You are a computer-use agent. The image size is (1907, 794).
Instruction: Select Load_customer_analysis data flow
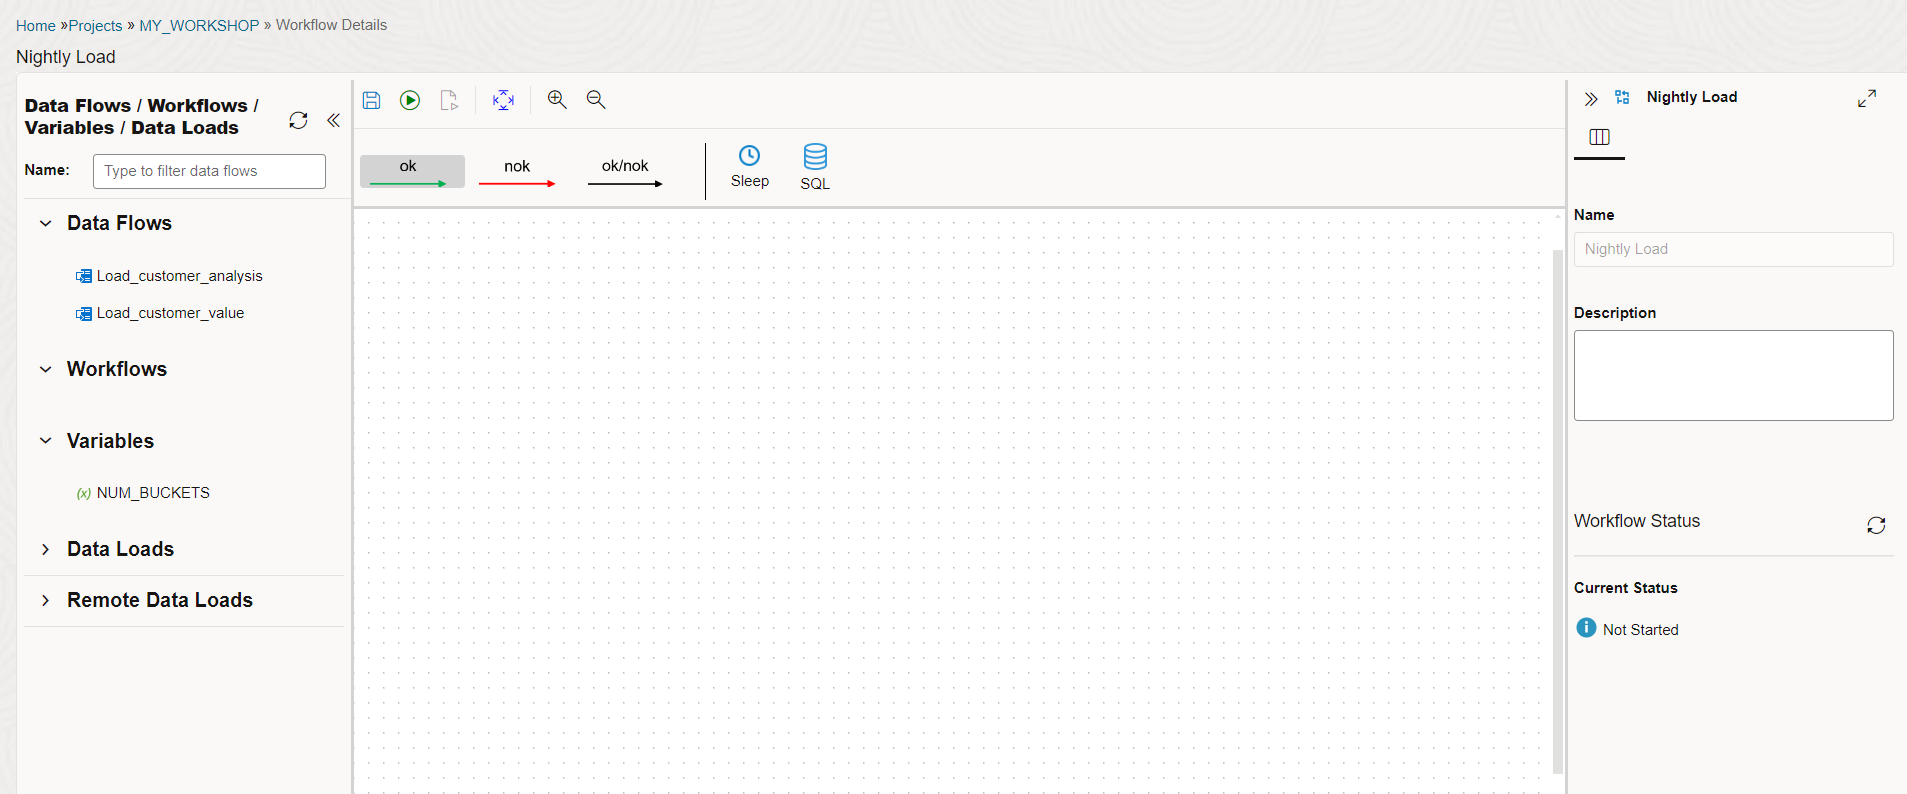click(x=179, y=276)
